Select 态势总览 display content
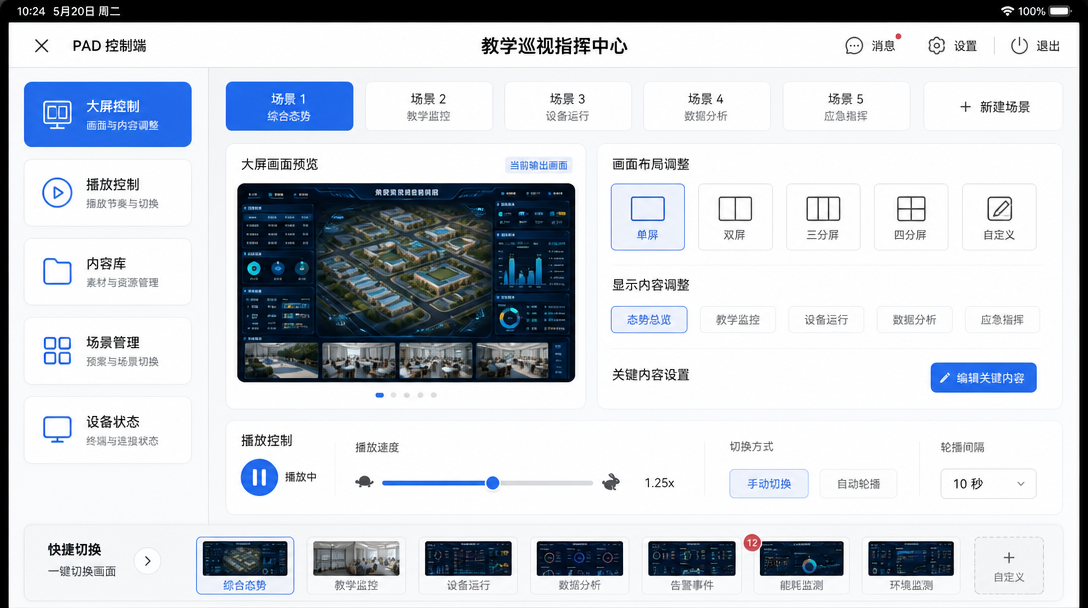1088x608 pixels. 649,319
